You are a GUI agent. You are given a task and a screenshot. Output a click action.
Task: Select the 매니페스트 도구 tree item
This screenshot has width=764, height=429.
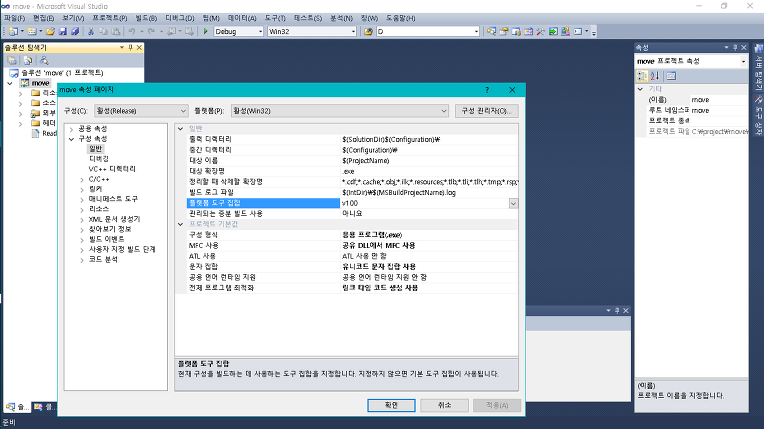pyautogui.click(x=113, y=199)
